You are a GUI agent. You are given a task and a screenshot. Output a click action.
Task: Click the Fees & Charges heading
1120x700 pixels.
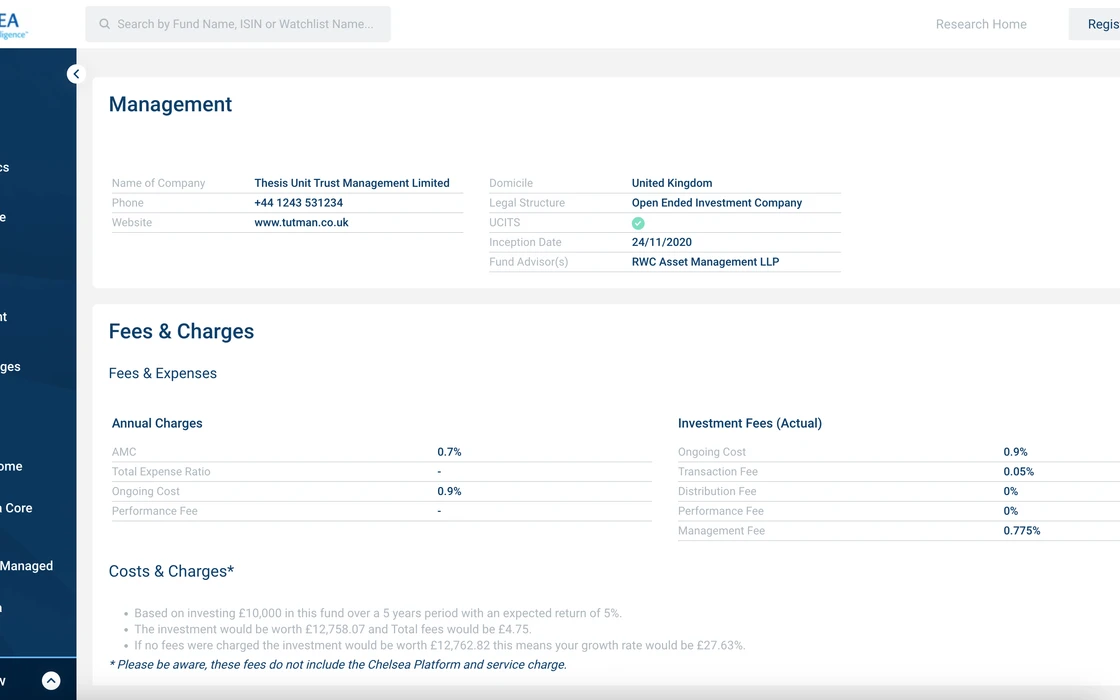pyautogui.click(x=181, y=331)
